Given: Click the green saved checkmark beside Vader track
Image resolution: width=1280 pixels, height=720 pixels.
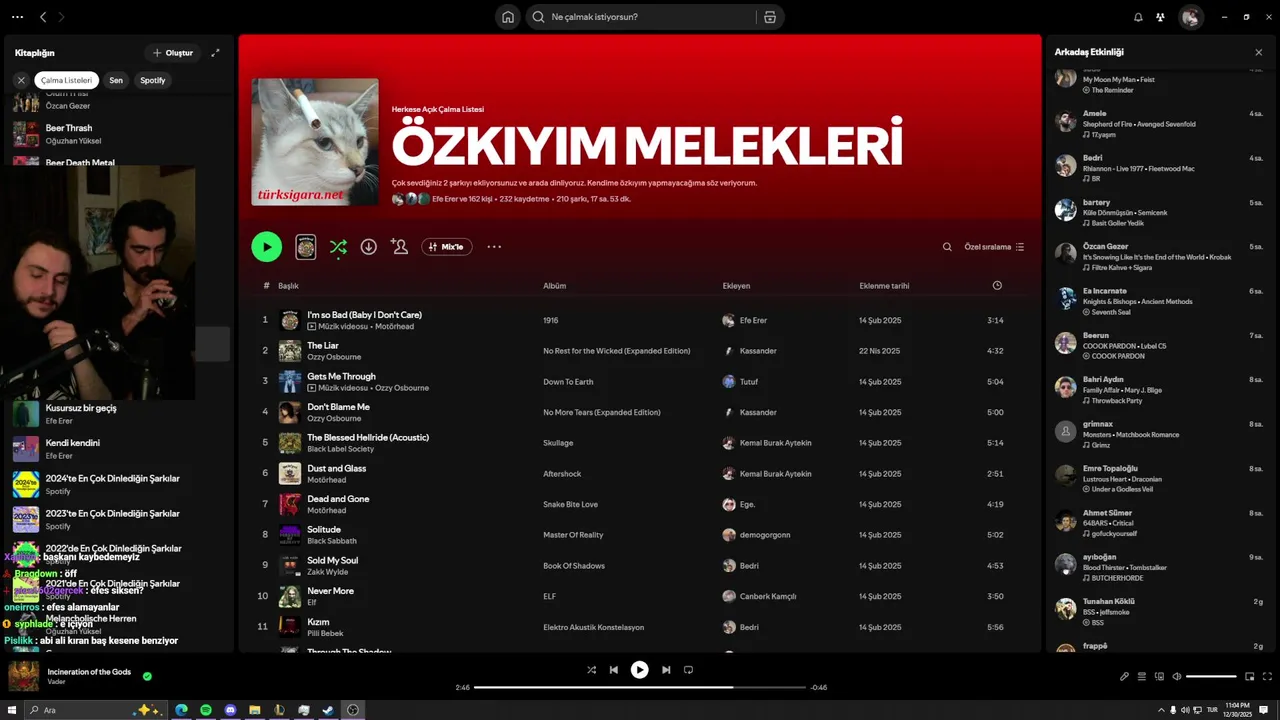Looking at the screenshot, I should (x=147, y=676).
